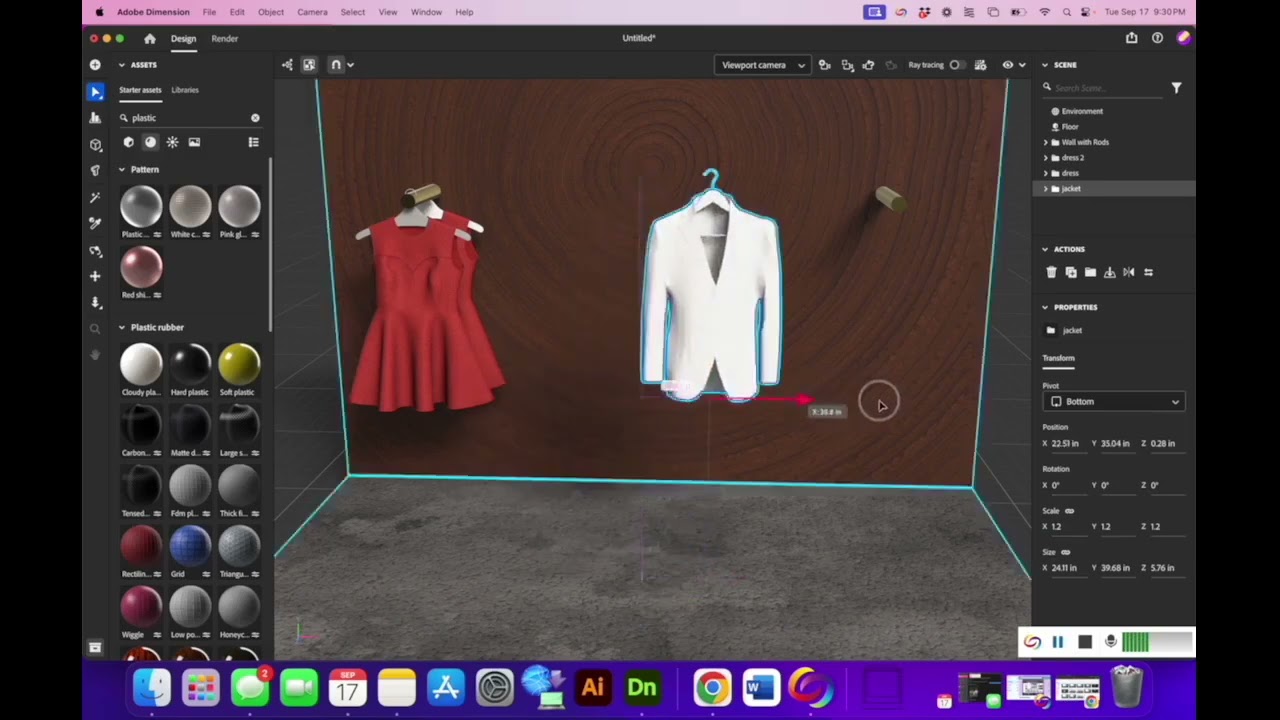
Task: Click the Search Scene input field
Action: (x=1104, y=88)
